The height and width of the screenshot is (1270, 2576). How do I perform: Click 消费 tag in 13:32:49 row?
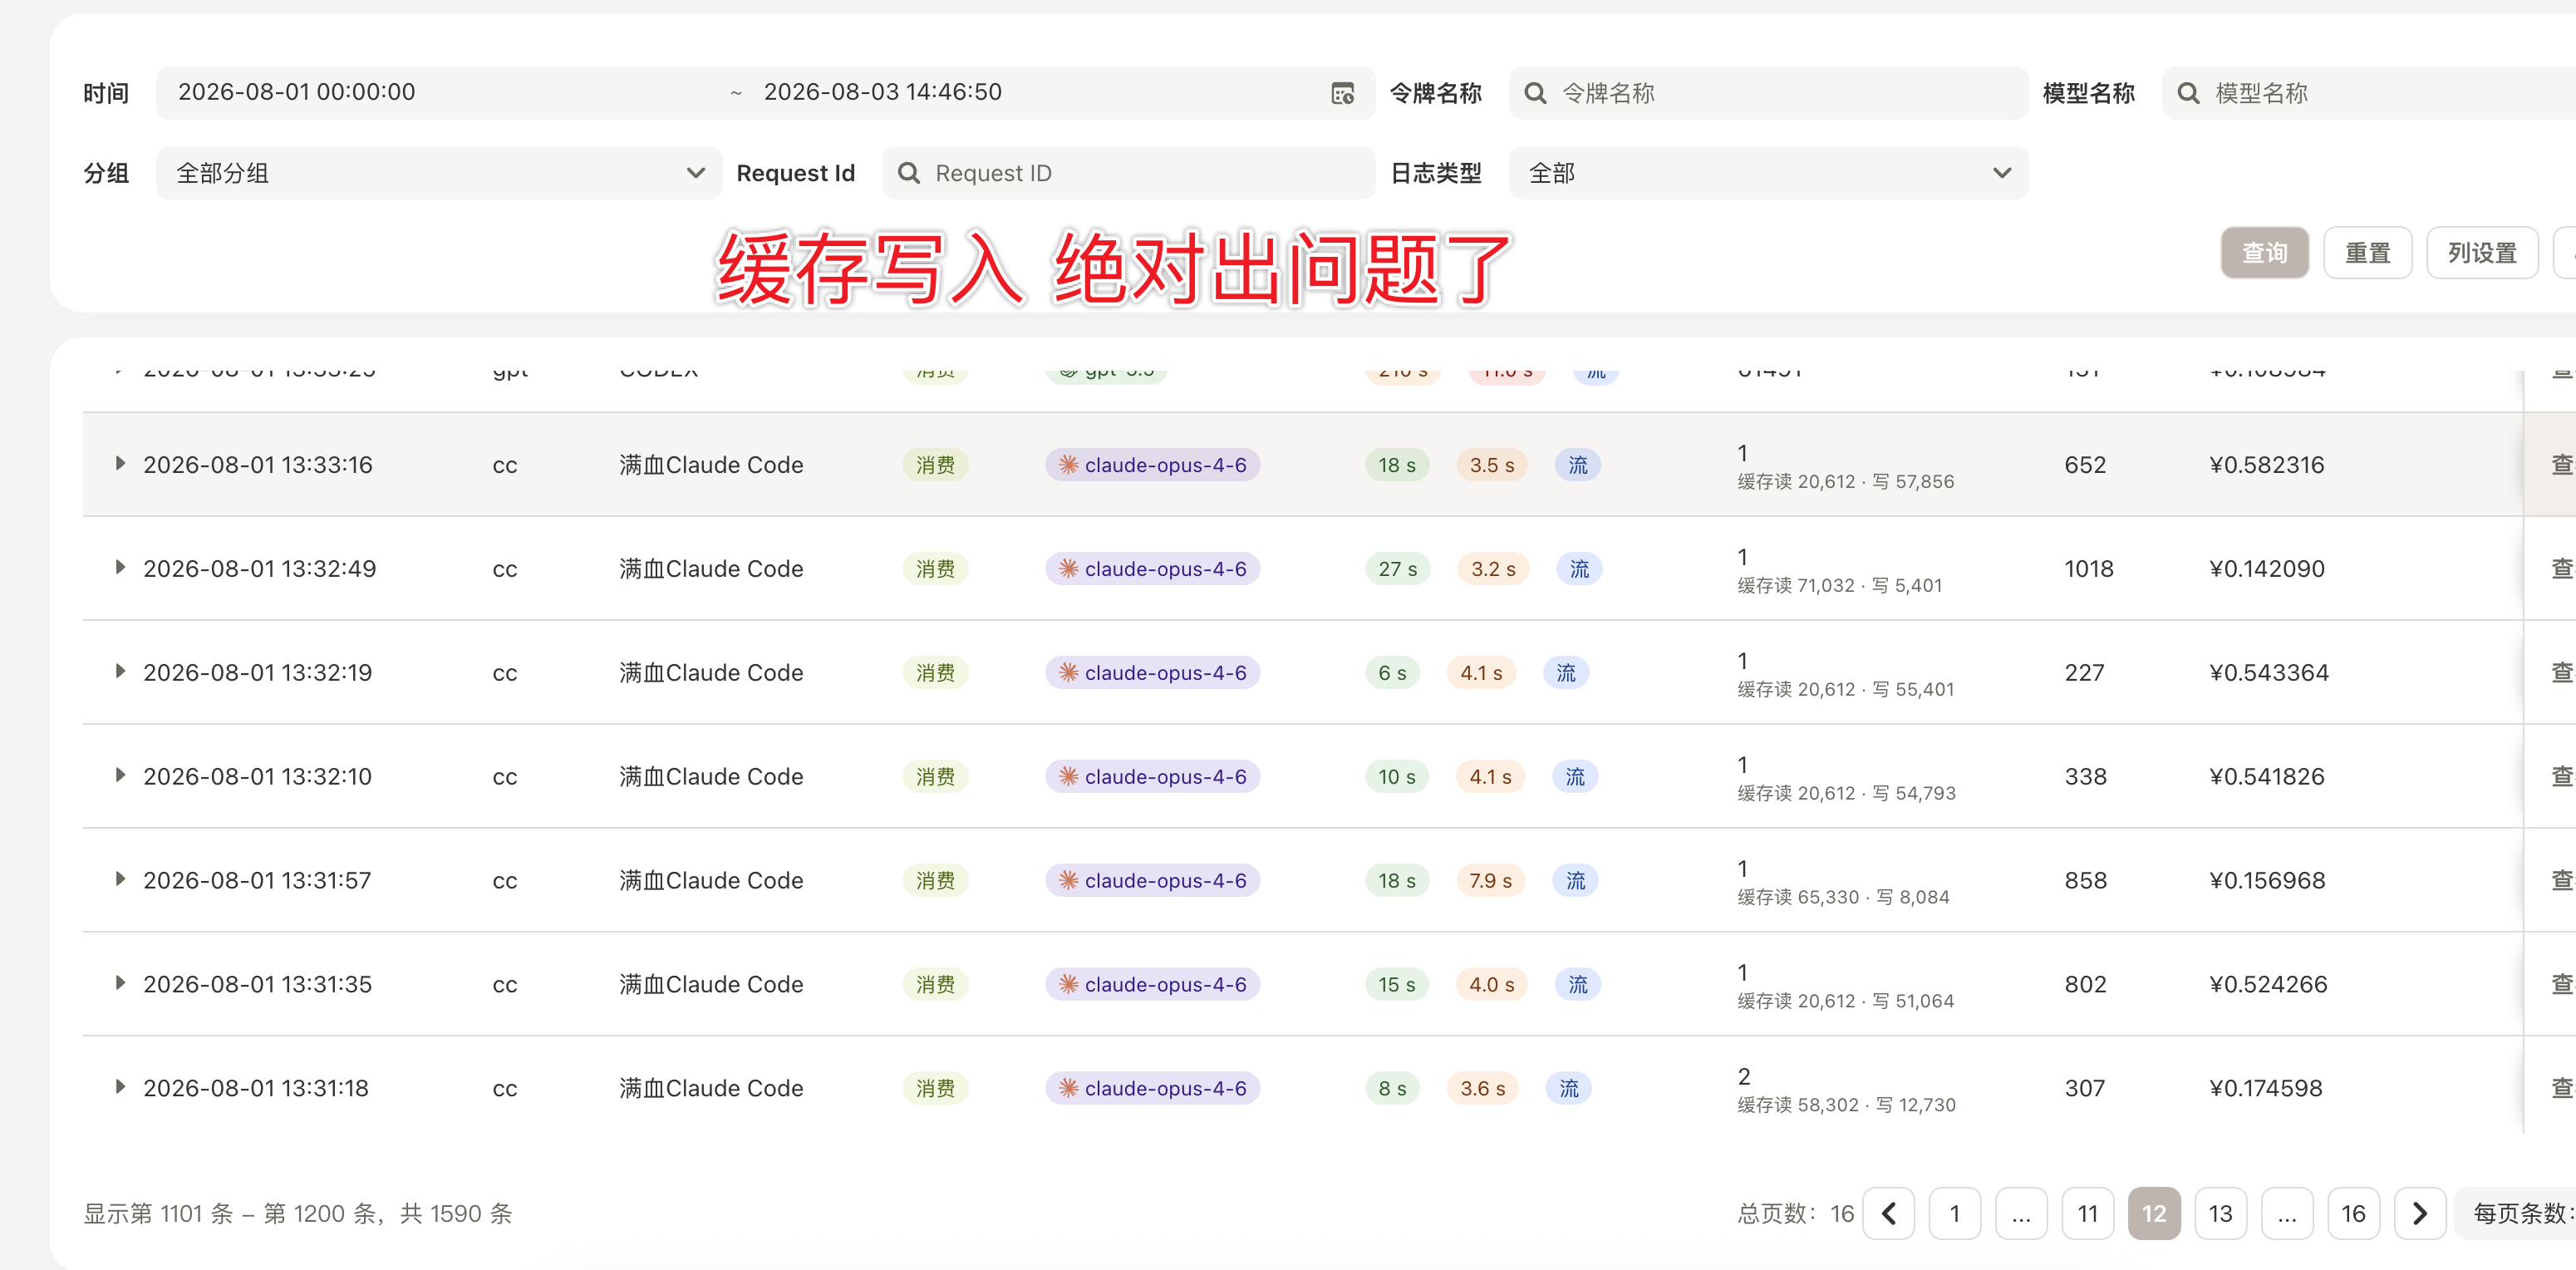pyautogui.click(x=935, y=569)
